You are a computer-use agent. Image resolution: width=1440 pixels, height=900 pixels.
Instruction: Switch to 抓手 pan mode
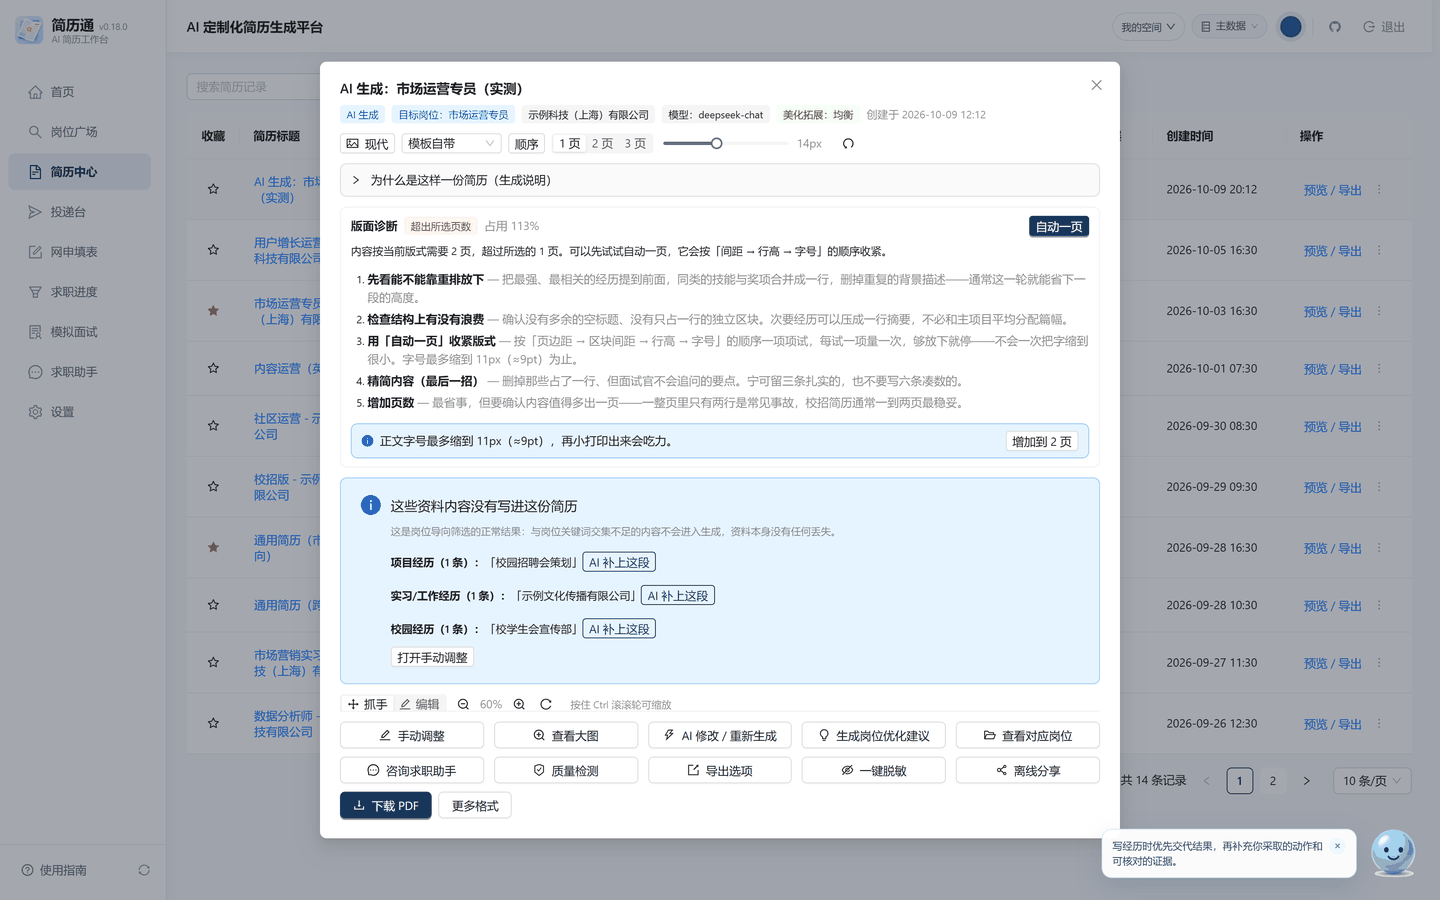(x=367, y=704)
